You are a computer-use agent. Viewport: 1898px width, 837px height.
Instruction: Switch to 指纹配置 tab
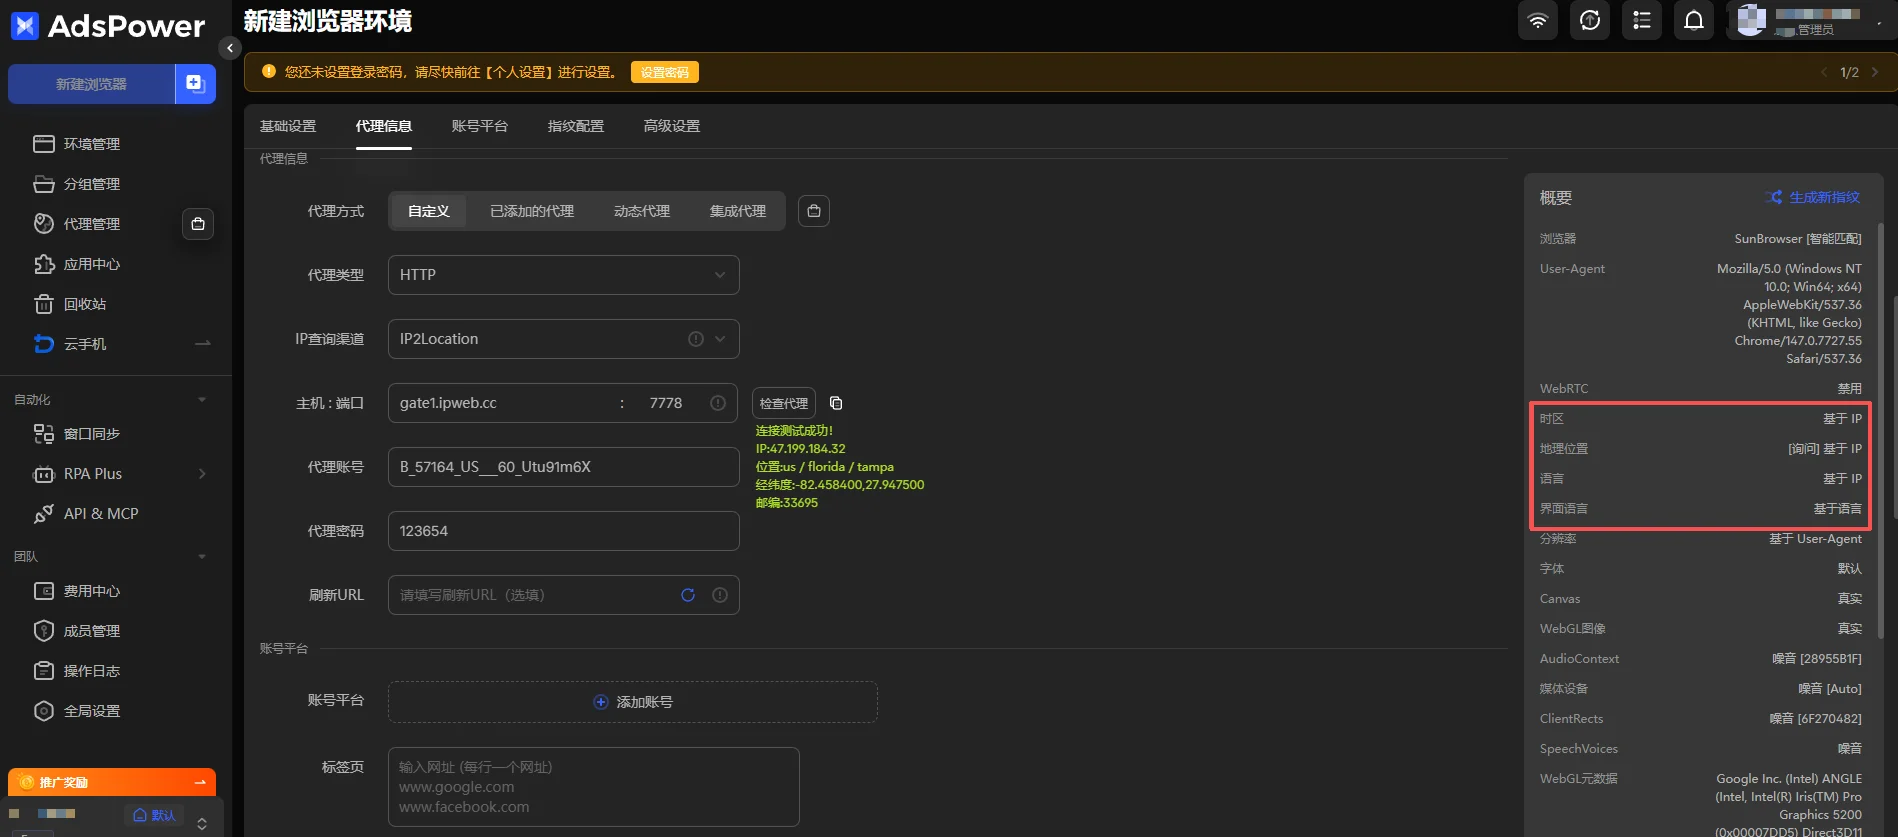coord(576,126)
